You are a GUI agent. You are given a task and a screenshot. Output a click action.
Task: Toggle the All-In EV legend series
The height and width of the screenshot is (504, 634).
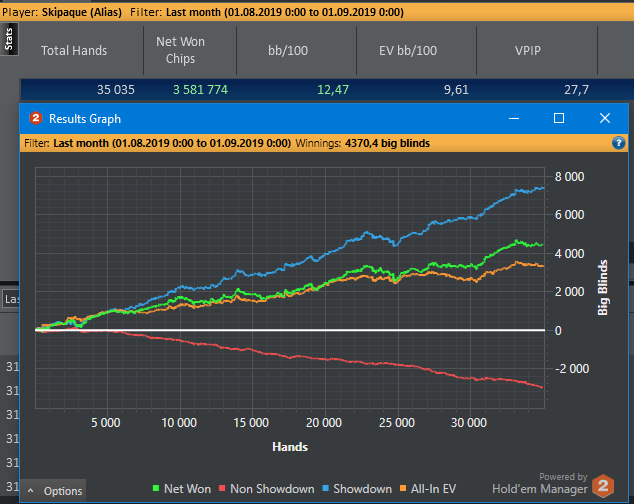[x=428, y=489]
